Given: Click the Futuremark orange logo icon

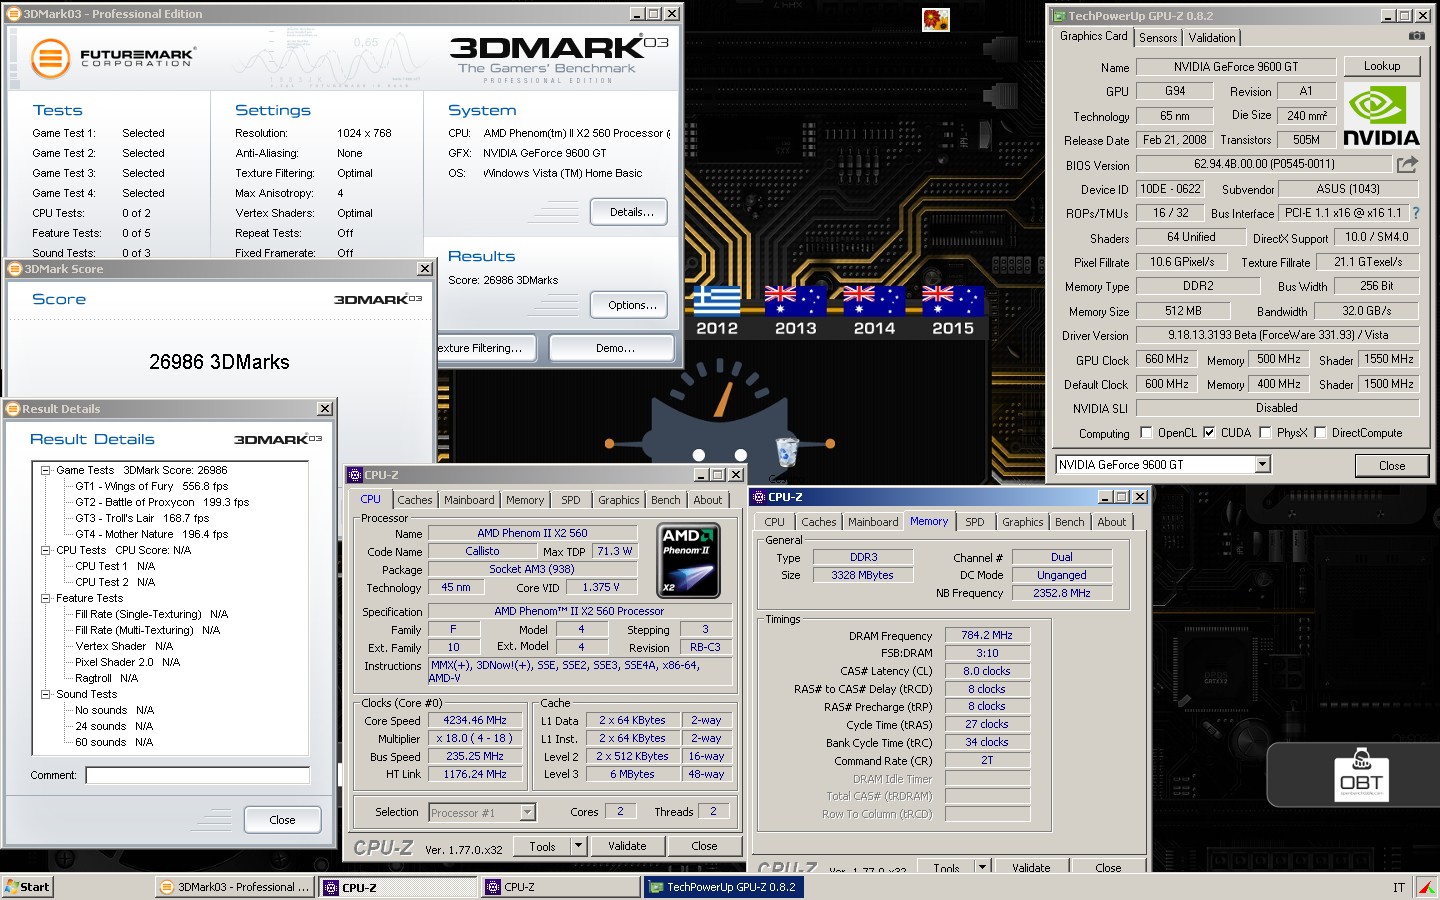Looking at the screenshot, I should coord(50,58).
